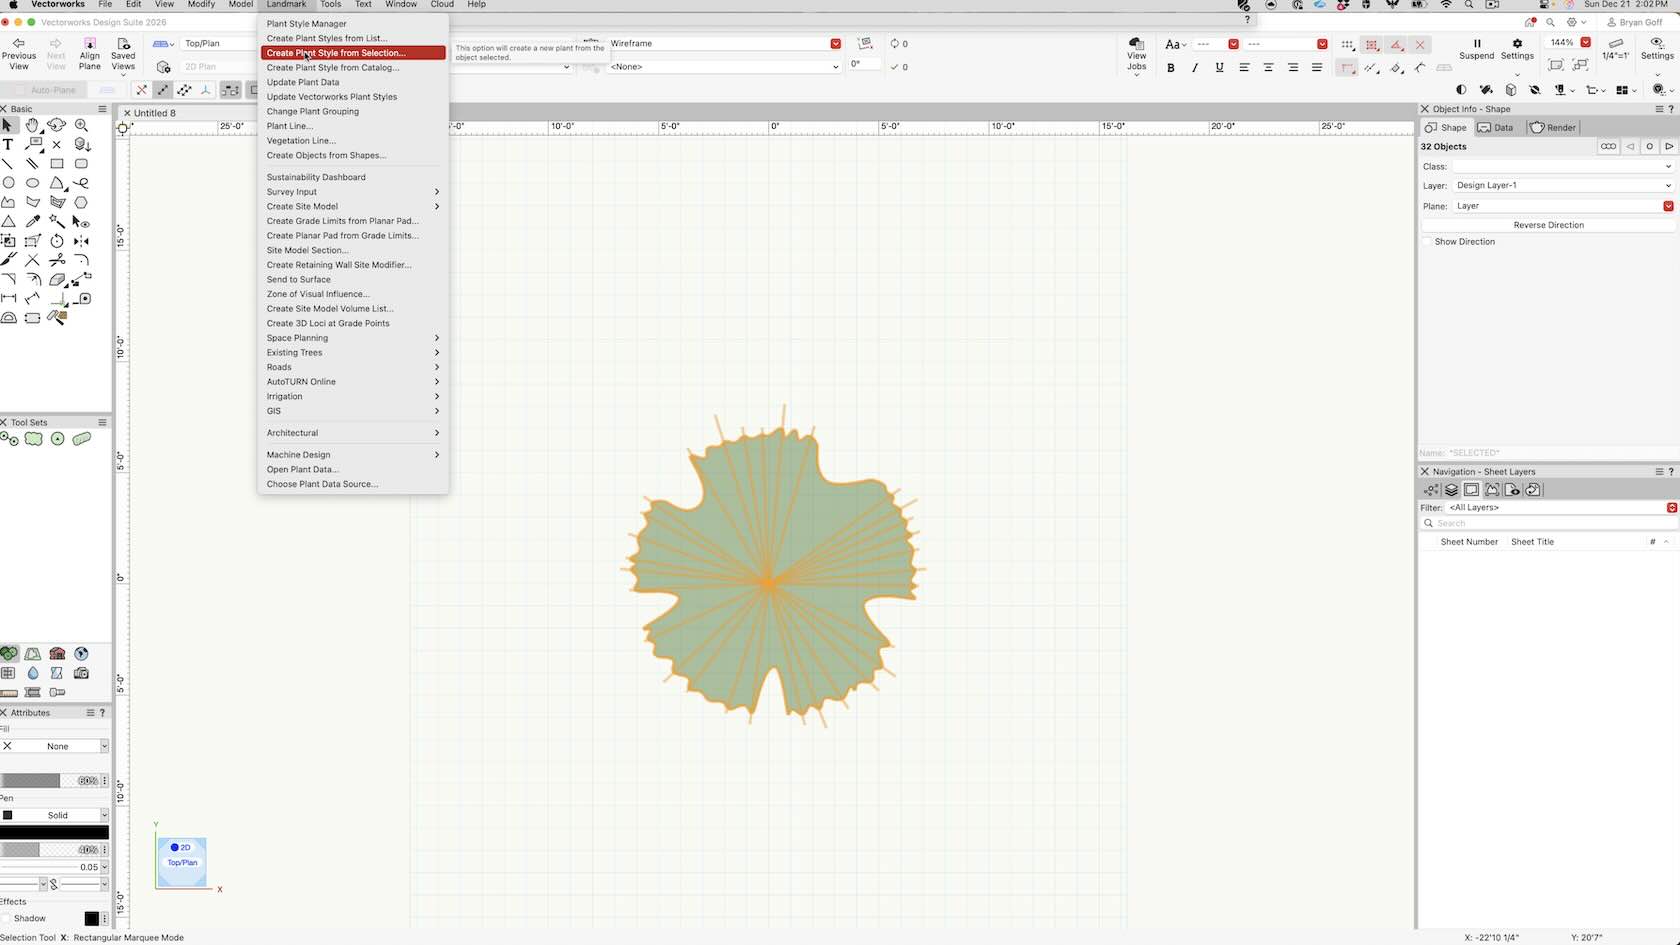This screenshot has height=945, width=1680.
Task: Select the Text tool in Basic palette
Action: pos(8,144)
